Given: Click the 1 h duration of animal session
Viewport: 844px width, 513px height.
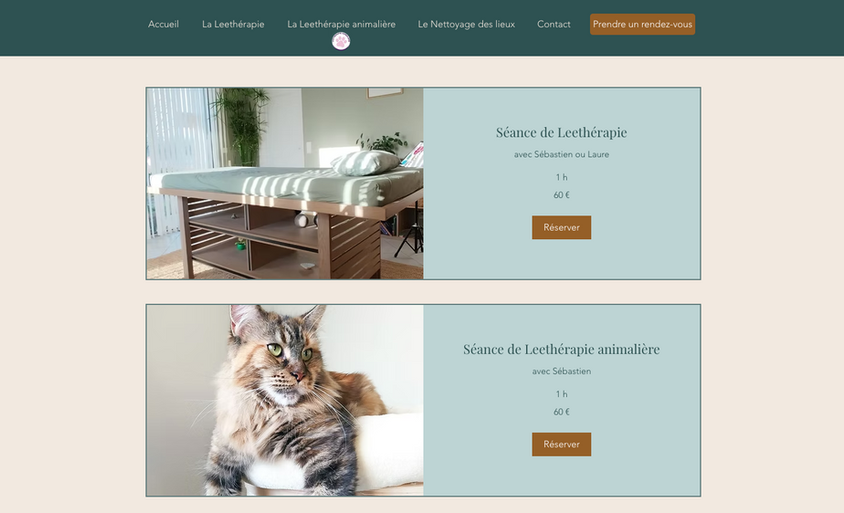Looking at the screenshot, I should tap(561, 395).
